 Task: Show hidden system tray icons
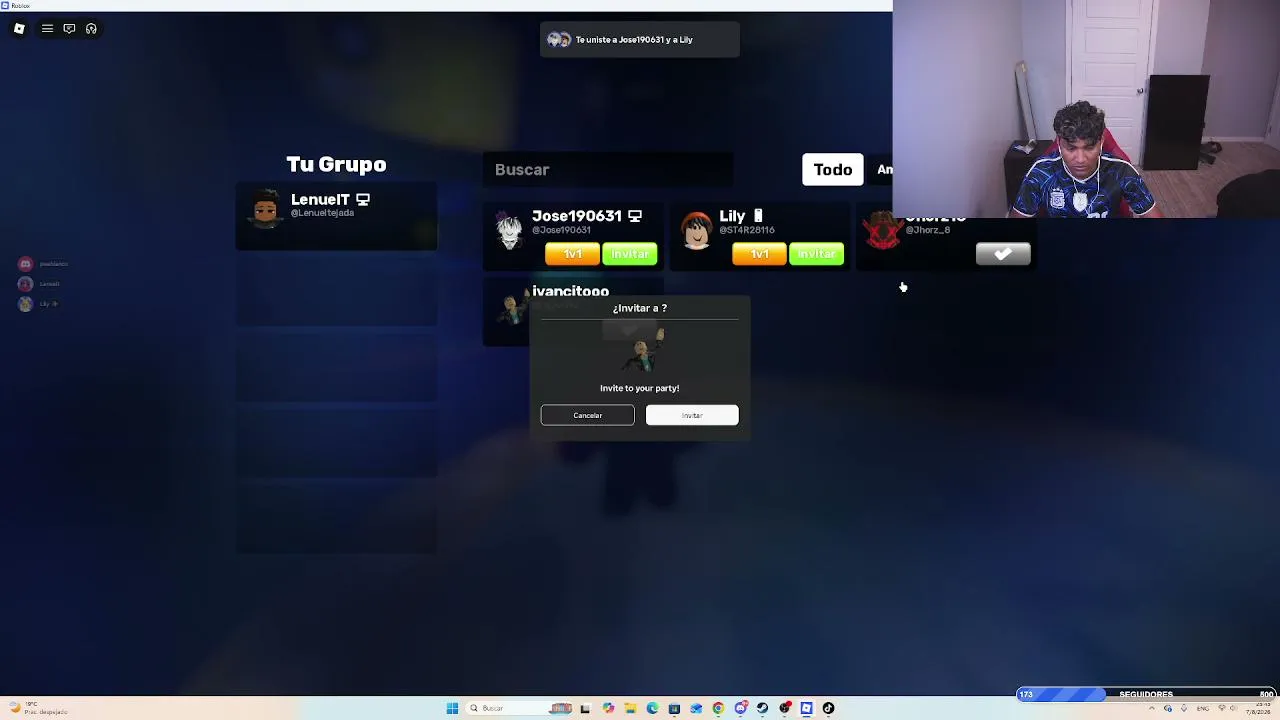click(x=1152, y=709)
